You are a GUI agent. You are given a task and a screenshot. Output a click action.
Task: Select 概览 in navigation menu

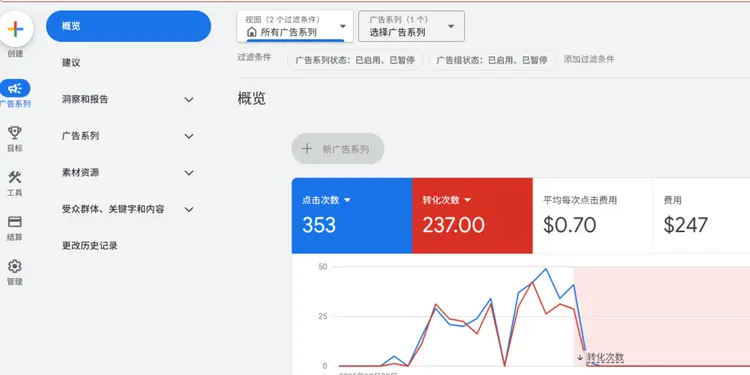pyautogui.click(x=128, y=26)
